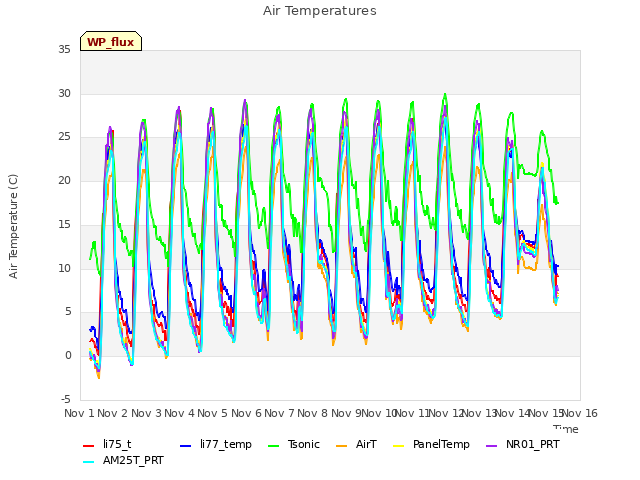Click the Nov 5 x-axis tick label
Image resolution: width=640 pixels, height=480 pixels.
(212, 413)
